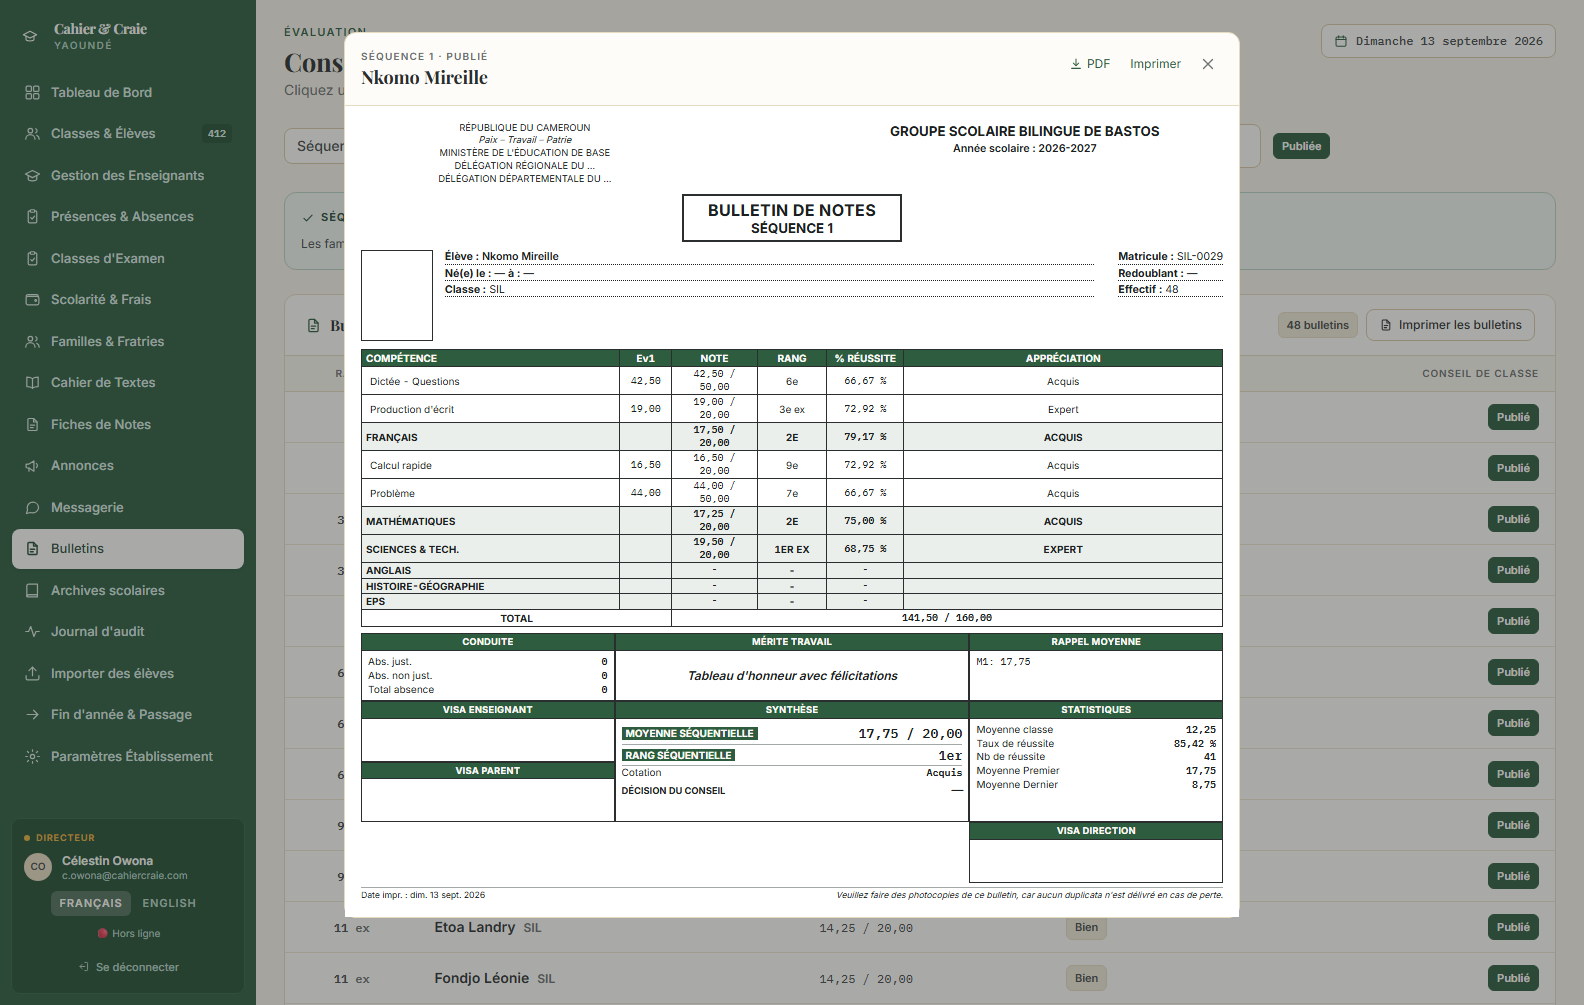The height and width of the screenshot is (1005, 1584).
Task: Click the 48 bulletins count badge
Action: (1317, 325)
